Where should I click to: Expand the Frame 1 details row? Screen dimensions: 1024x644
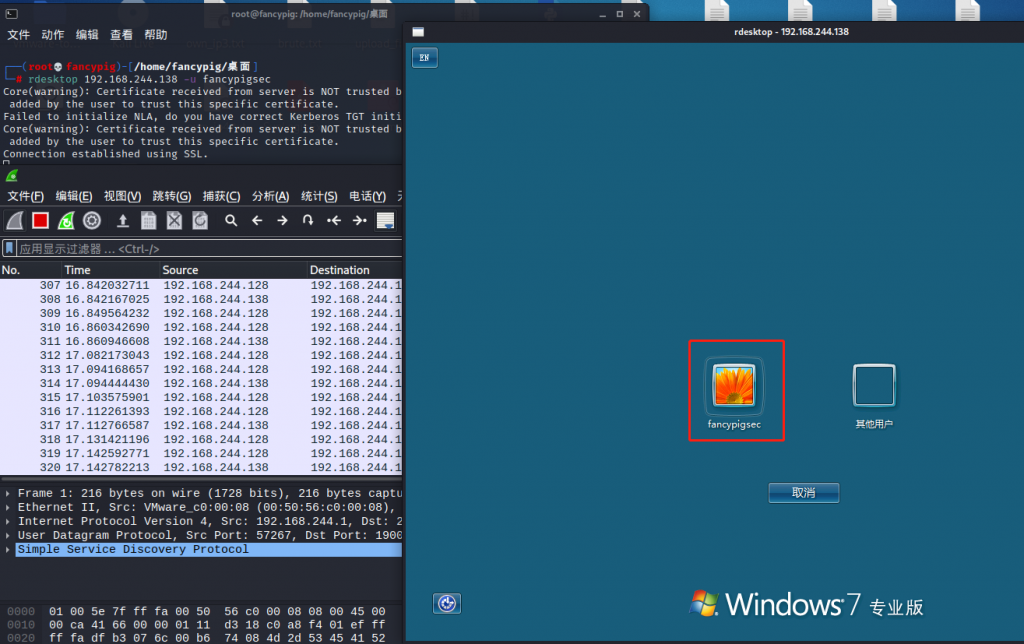(x=8, y=493)
